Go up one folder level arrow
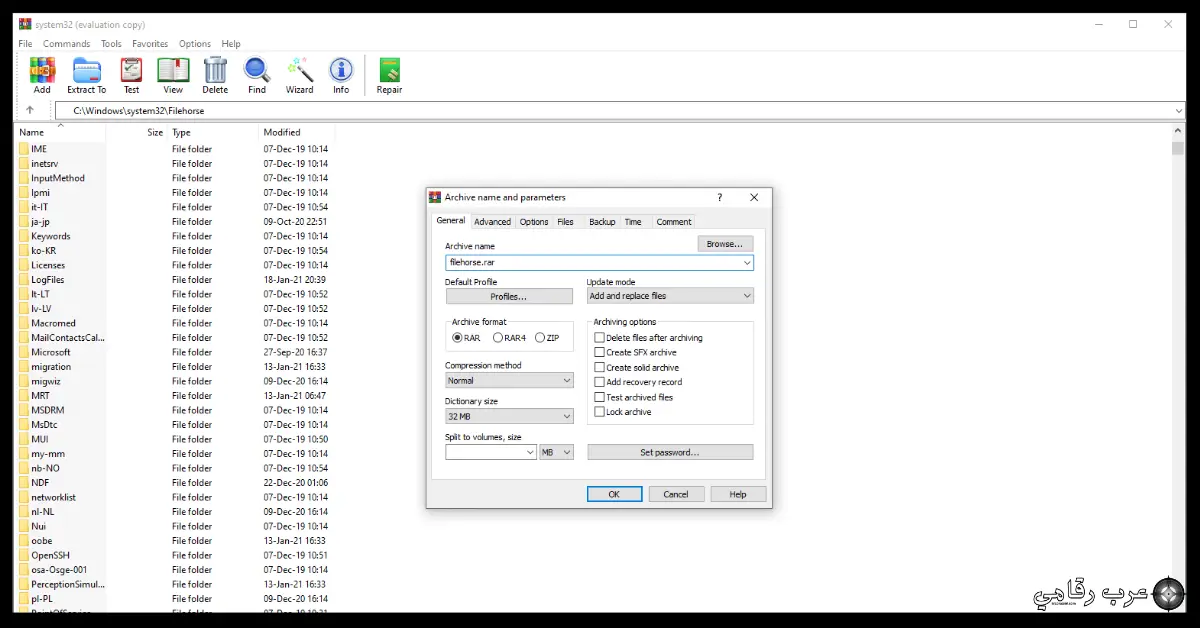The image size is (1200, 628). point(30,110)
